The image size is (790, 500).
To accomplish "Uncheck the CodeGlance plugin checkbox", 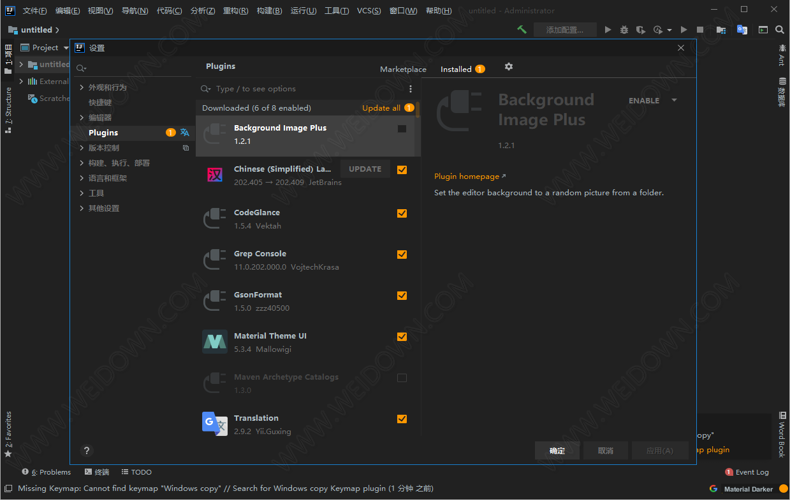I will [402, 213].
